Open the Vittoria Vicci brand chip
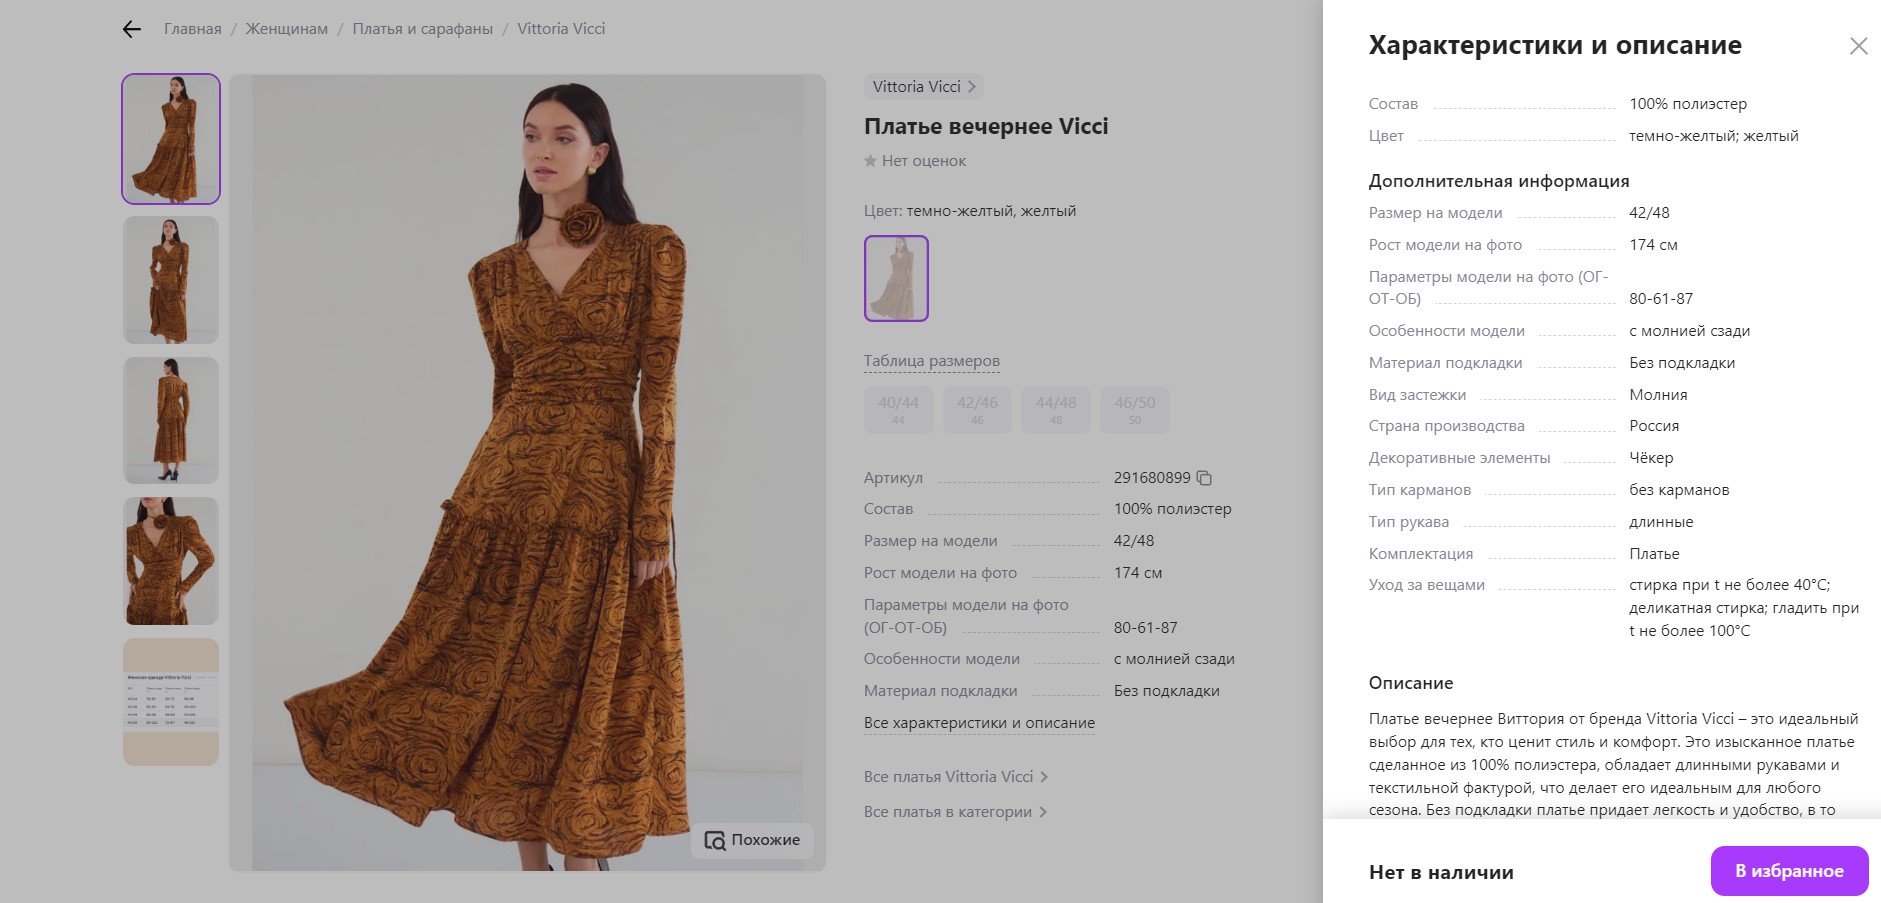The height and width of the screenshot is (903, 1881). click(x=923, y=87)
